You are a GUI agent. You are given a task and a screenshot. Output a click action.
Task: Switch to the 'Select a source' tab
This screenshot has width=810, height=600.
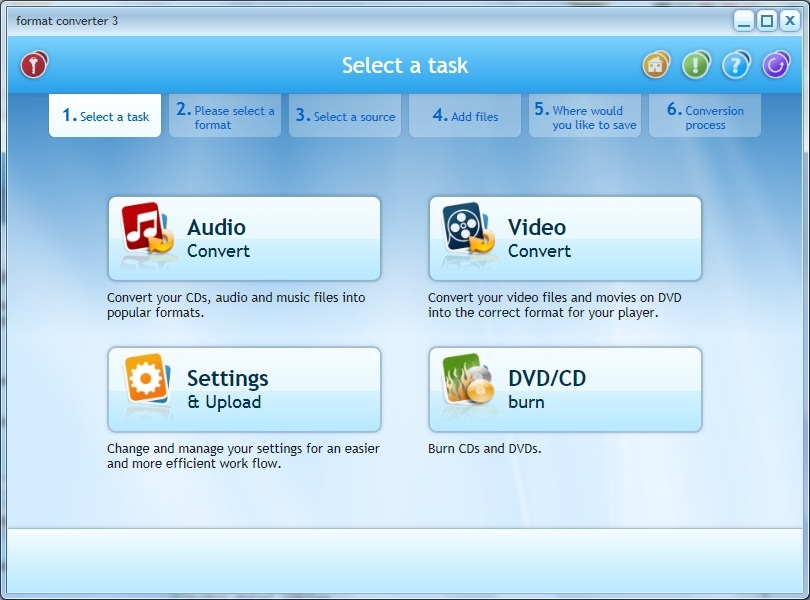344,115
